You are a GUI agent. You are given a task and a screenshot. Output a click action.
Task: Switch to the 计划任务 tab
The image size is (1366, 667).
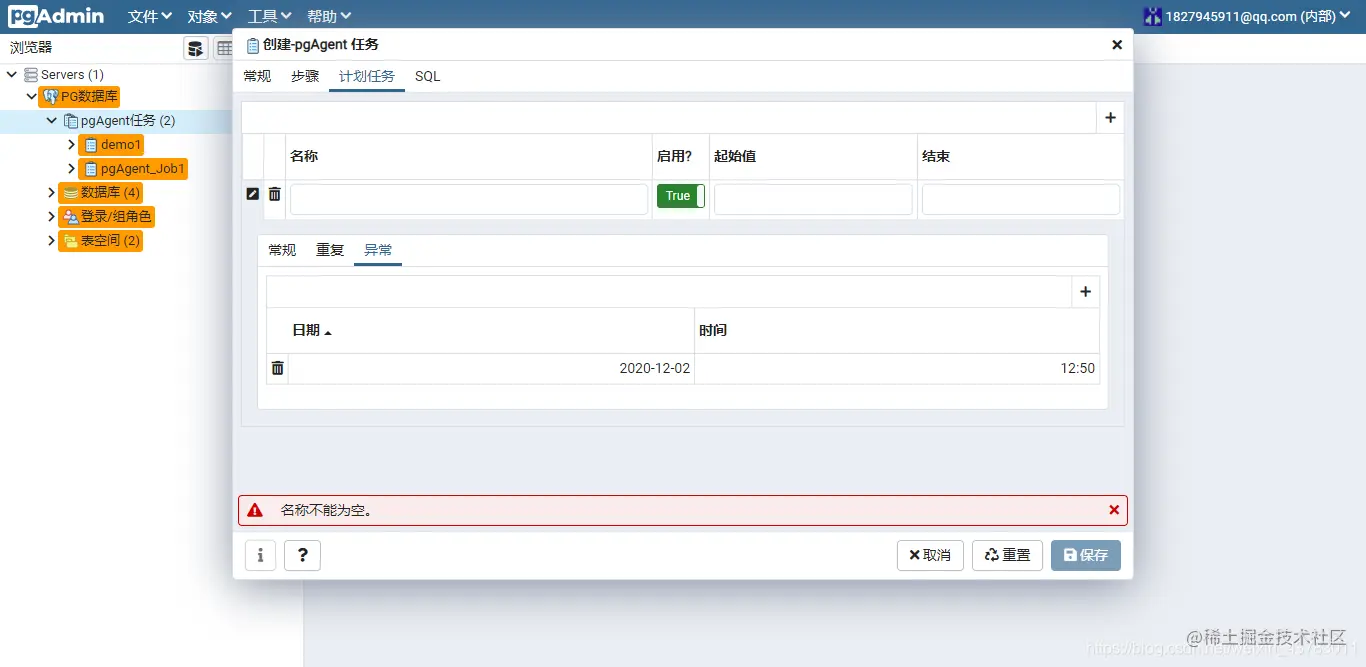tap(367, 76)
